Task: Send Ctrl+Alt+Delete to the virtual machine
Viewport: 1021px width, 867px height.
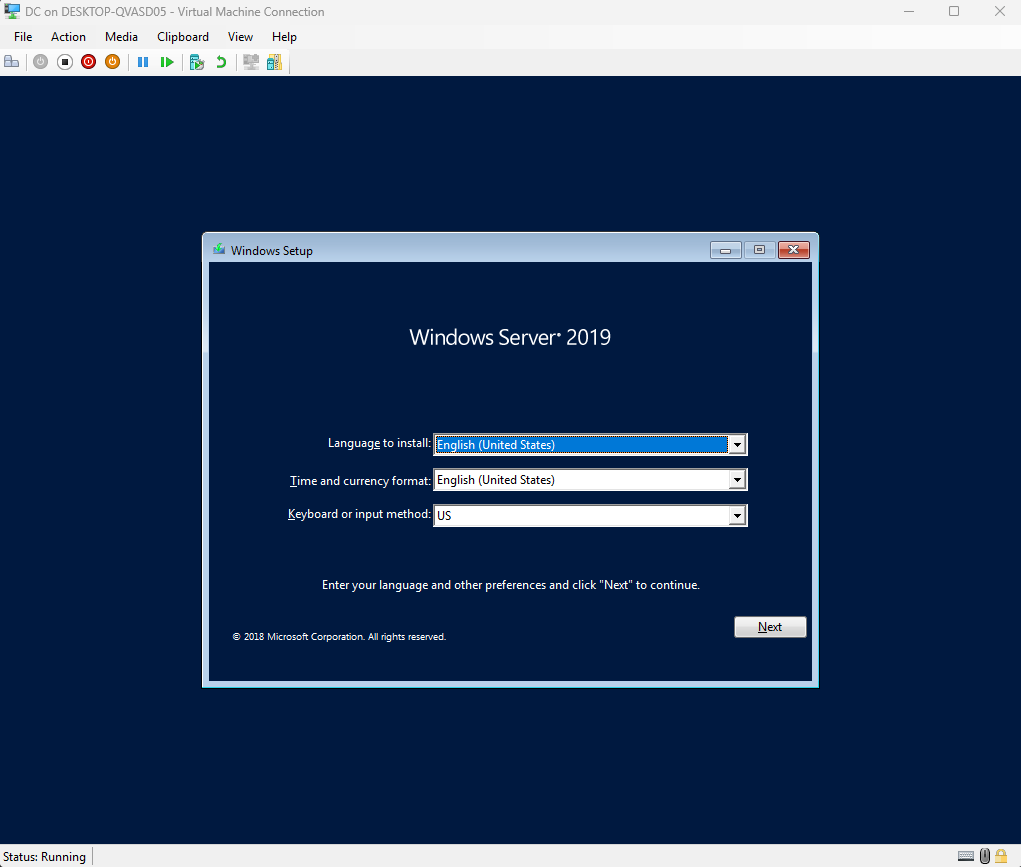Action: [x=11, y=61]
